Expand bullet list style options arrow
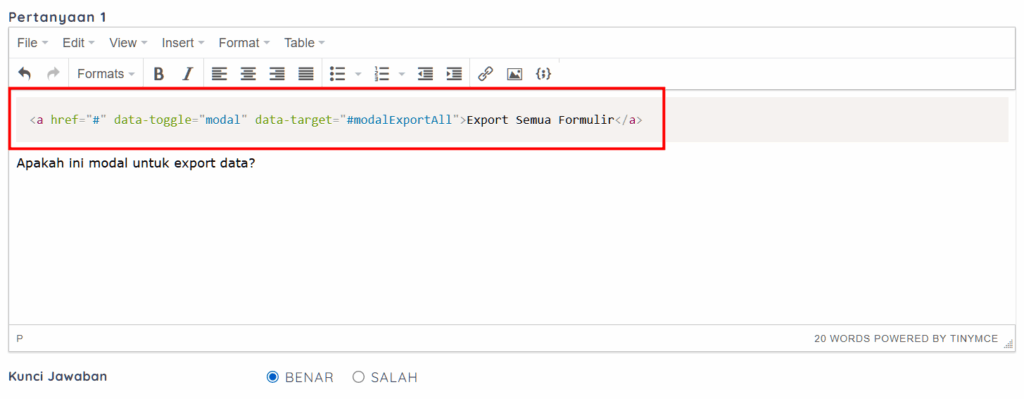The width and height of the screenshot is (1024, 399). point(358,74)
